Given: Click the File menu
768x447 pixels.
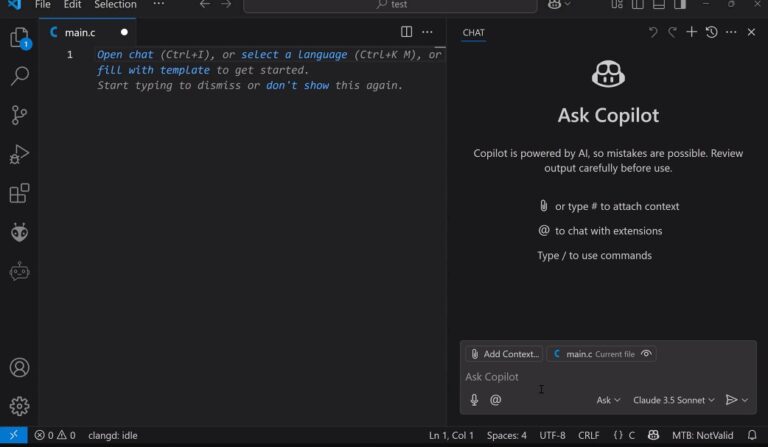Looking at the screenshot, I should point(43,4).
